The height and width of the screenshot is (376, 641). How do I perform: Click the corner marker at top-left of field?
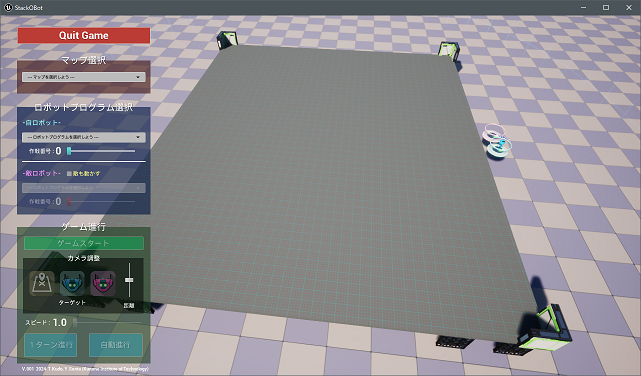click(x=227, y=40)
